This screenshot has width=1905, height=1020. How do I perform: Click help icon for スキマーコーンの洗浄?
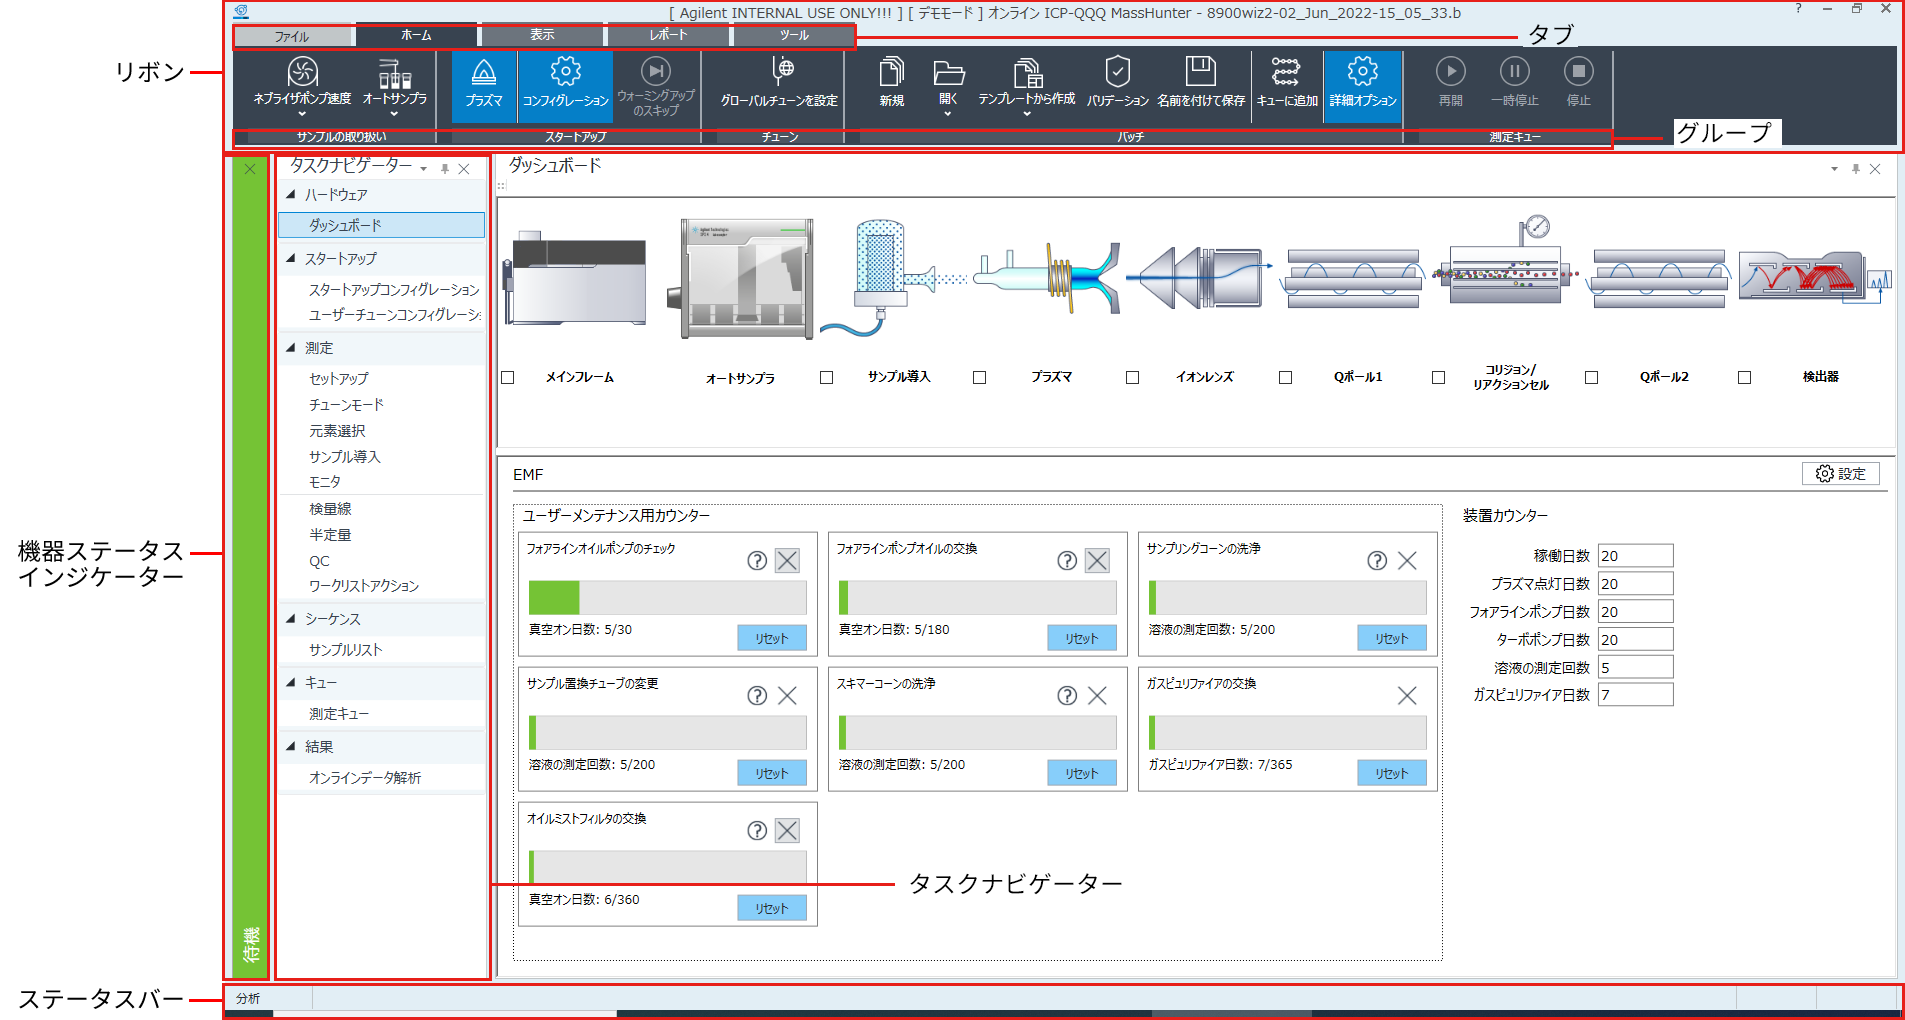click(1067, 696)
